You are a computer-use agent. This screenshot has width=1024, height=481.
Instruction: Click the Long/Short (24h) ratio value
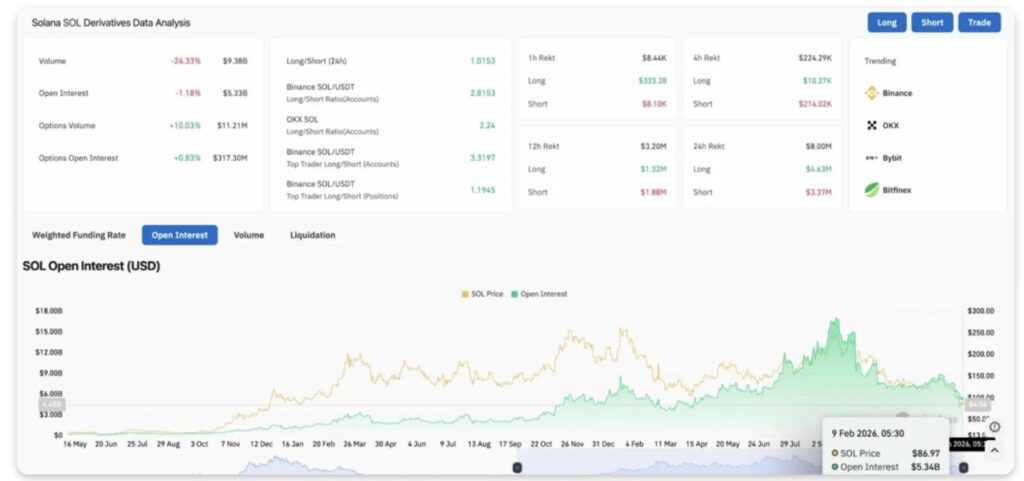[482, 61]
